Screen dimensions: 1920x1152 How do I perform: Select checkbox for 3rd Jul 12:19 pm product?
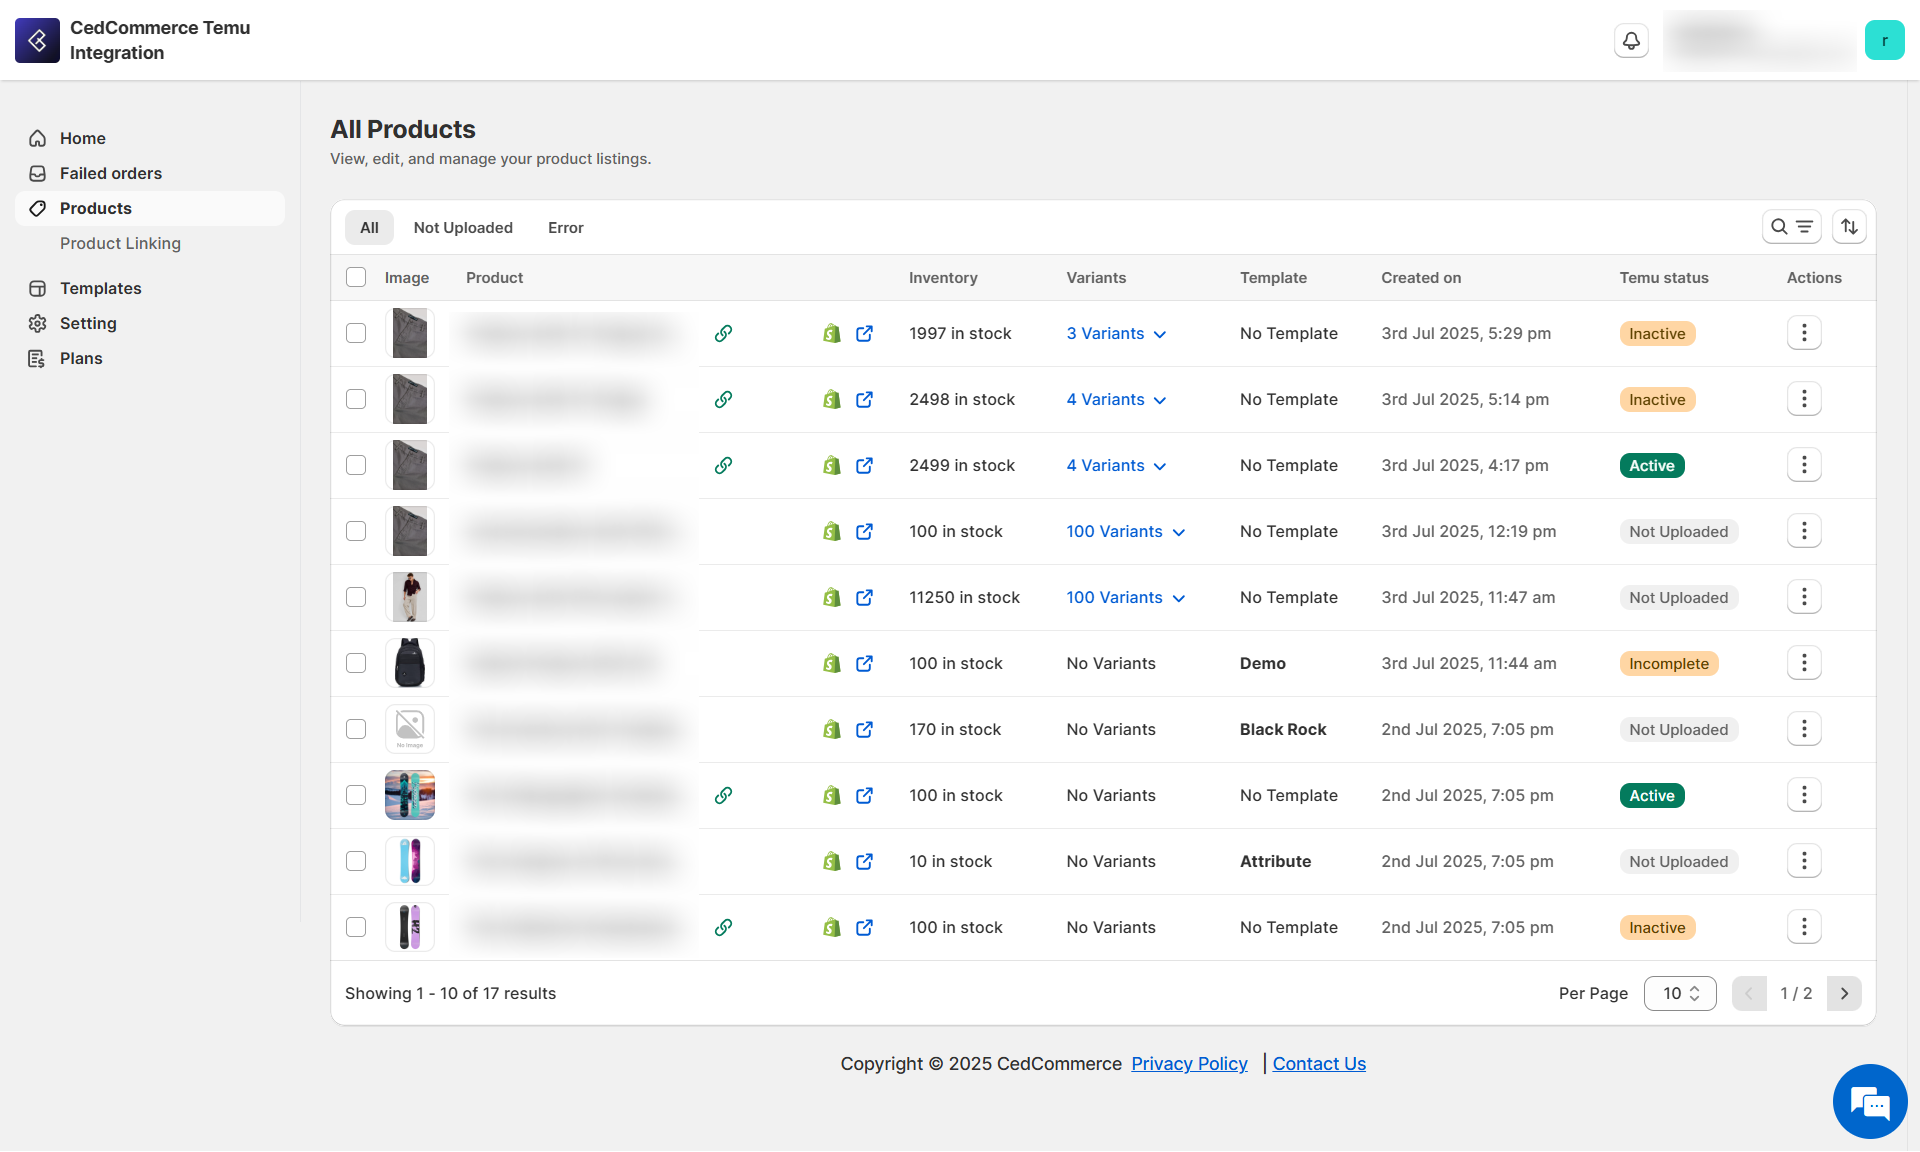pyautogui.click(x=356, y=531)
